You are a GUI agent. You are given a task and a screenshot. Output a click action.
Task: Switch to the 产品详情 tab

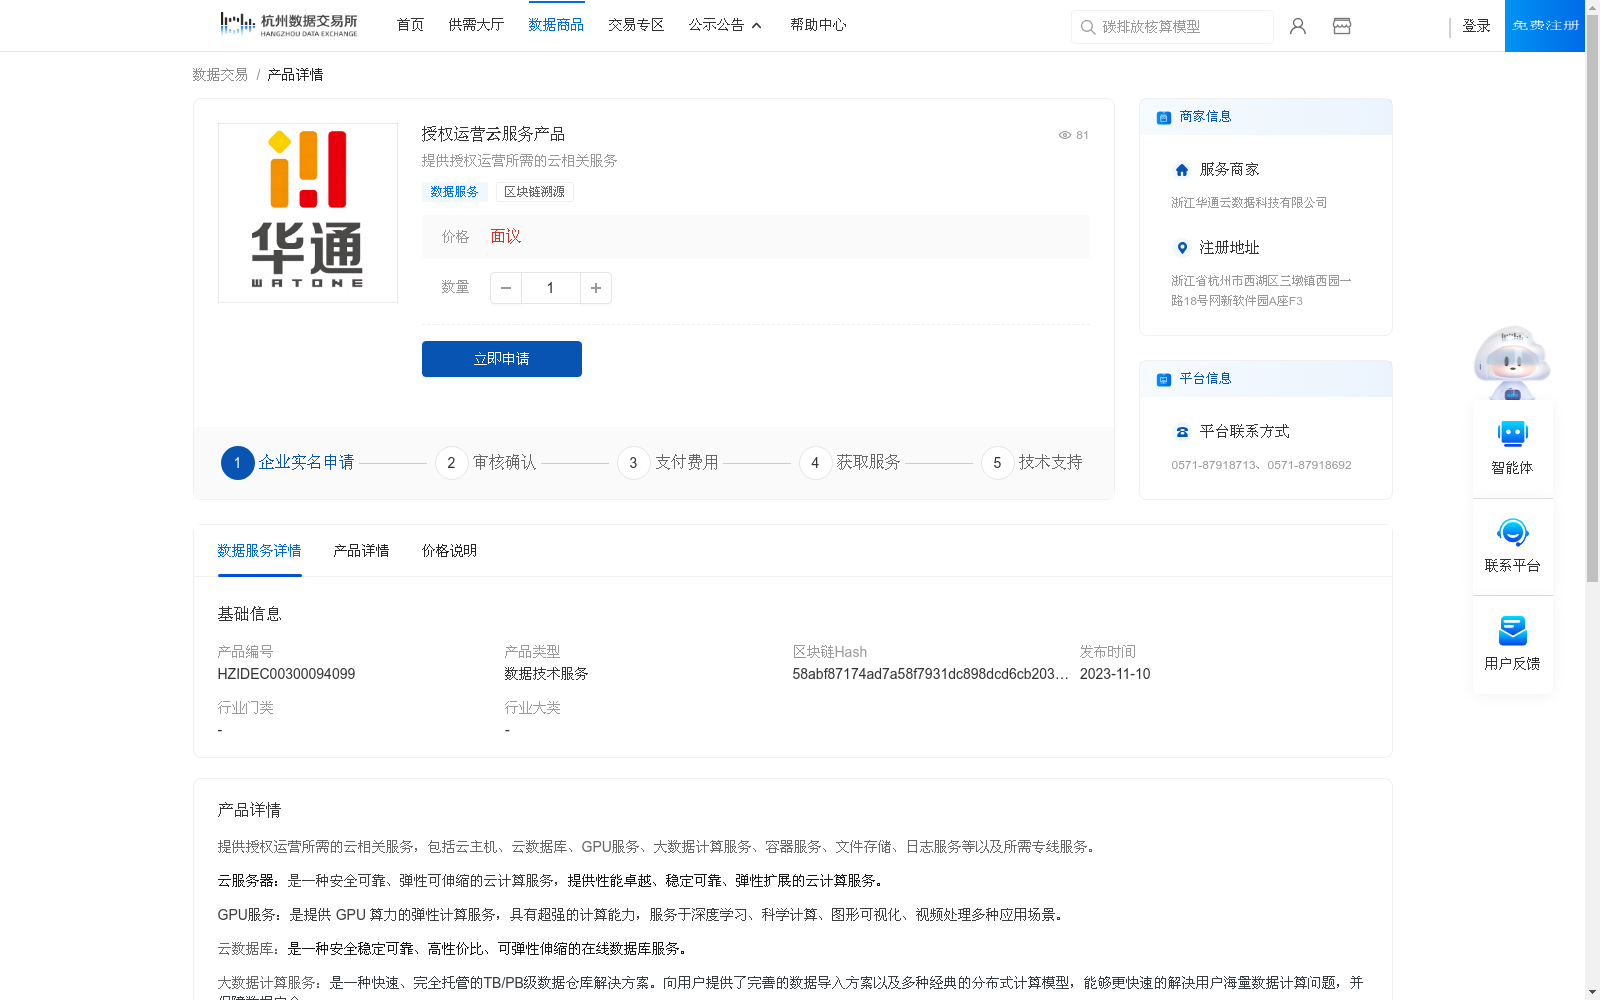coord(362,551)
